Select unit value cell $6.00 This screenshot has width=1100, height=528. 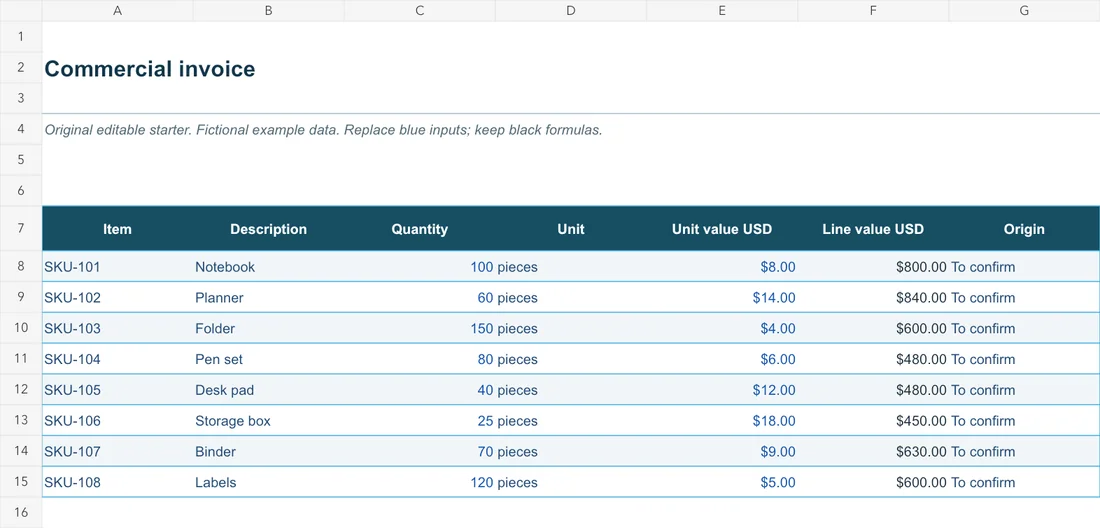point(722,359)
